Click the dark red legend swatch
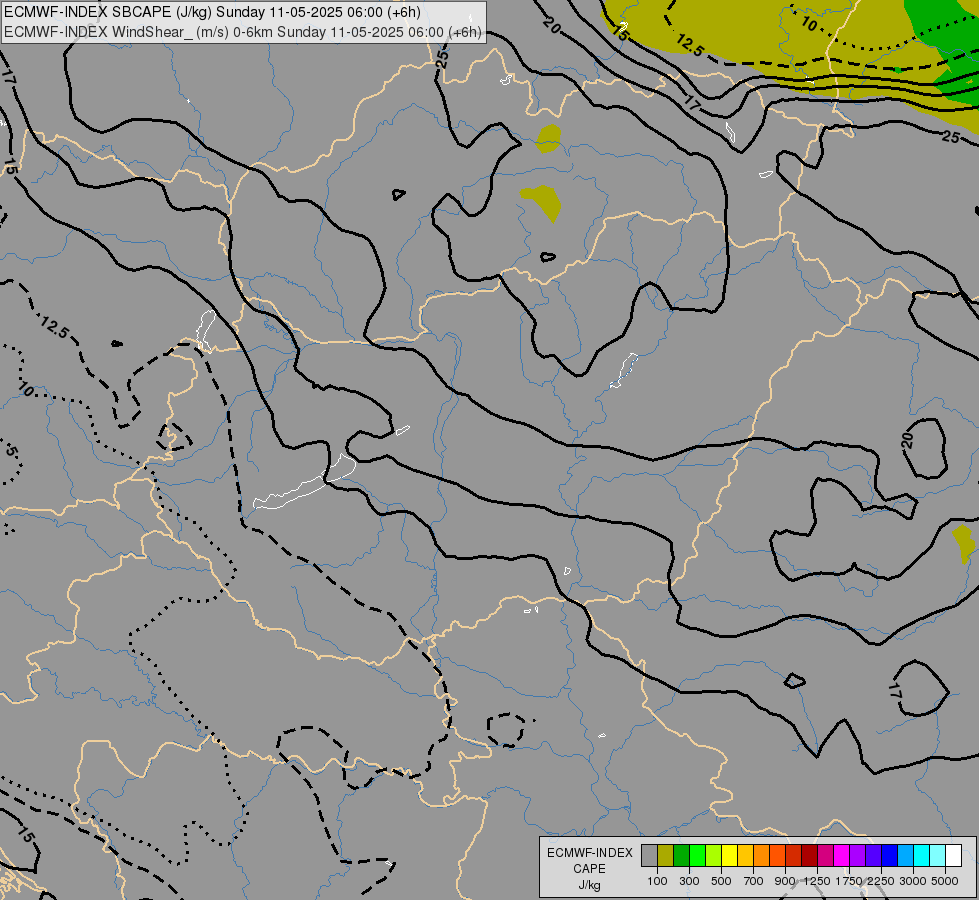Viewport: 979px width, 900px height. (810, 856)
